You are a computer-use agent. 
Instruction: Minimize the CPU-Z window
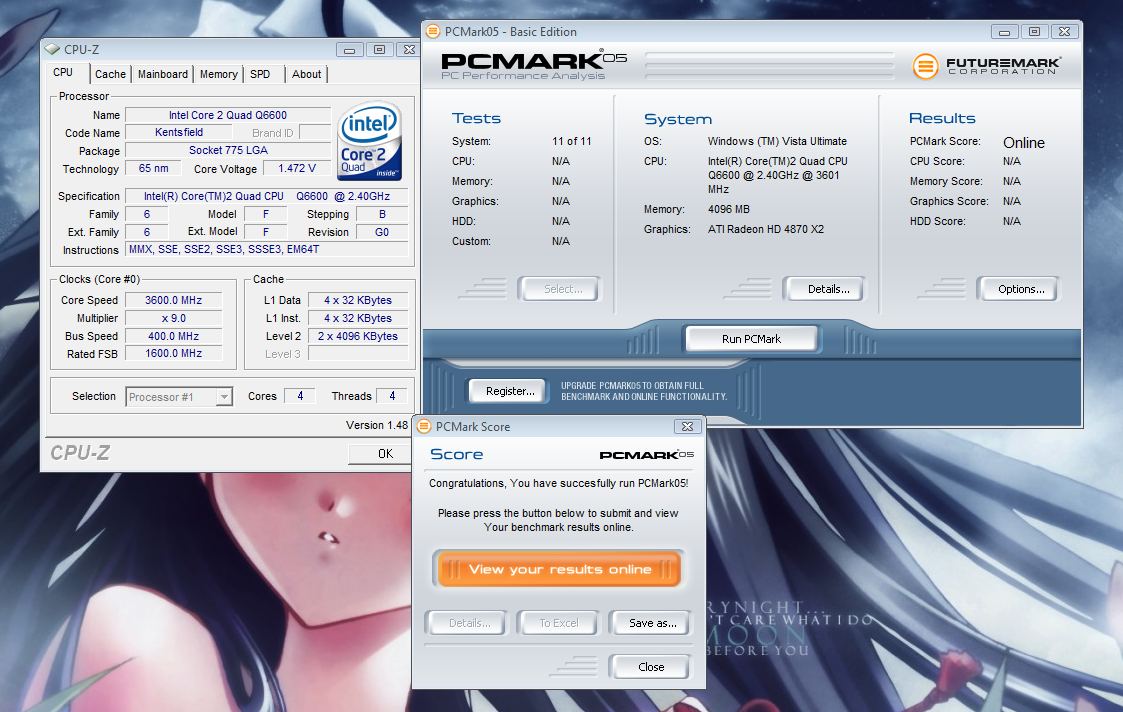[x=350, y=49]
